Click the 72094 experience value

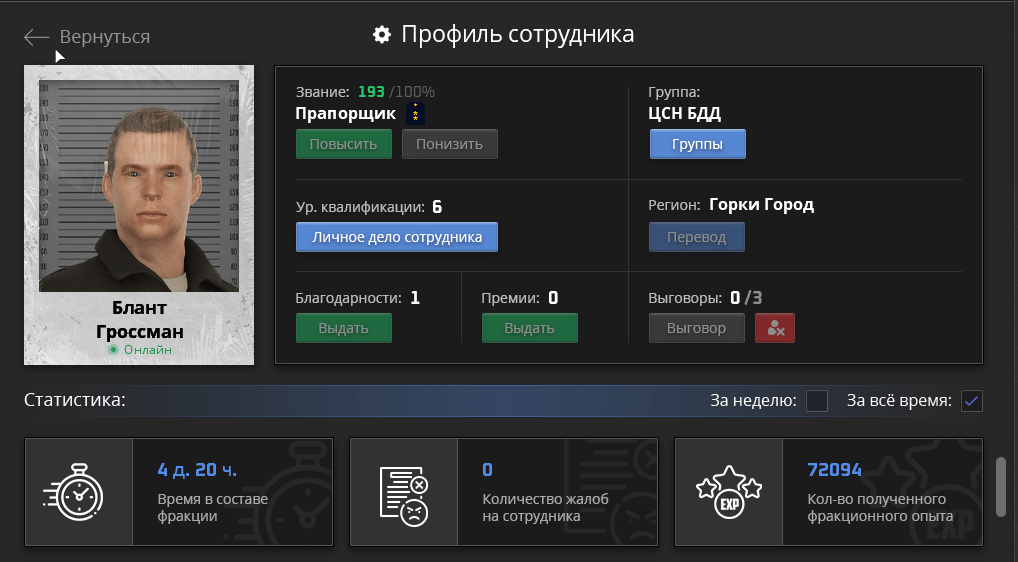(834, 470)
